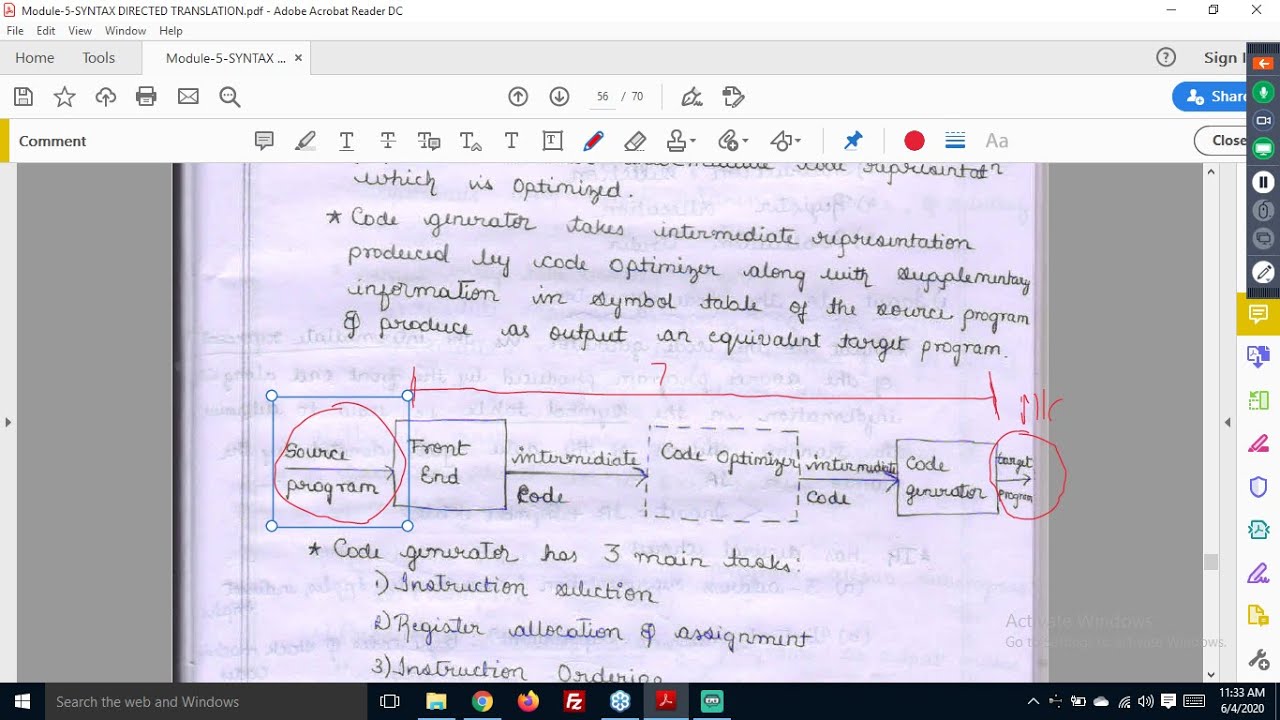Pause recording in the recorder panel
The width and height of the screenshot is (1280, 720).
coord(1263,182)
